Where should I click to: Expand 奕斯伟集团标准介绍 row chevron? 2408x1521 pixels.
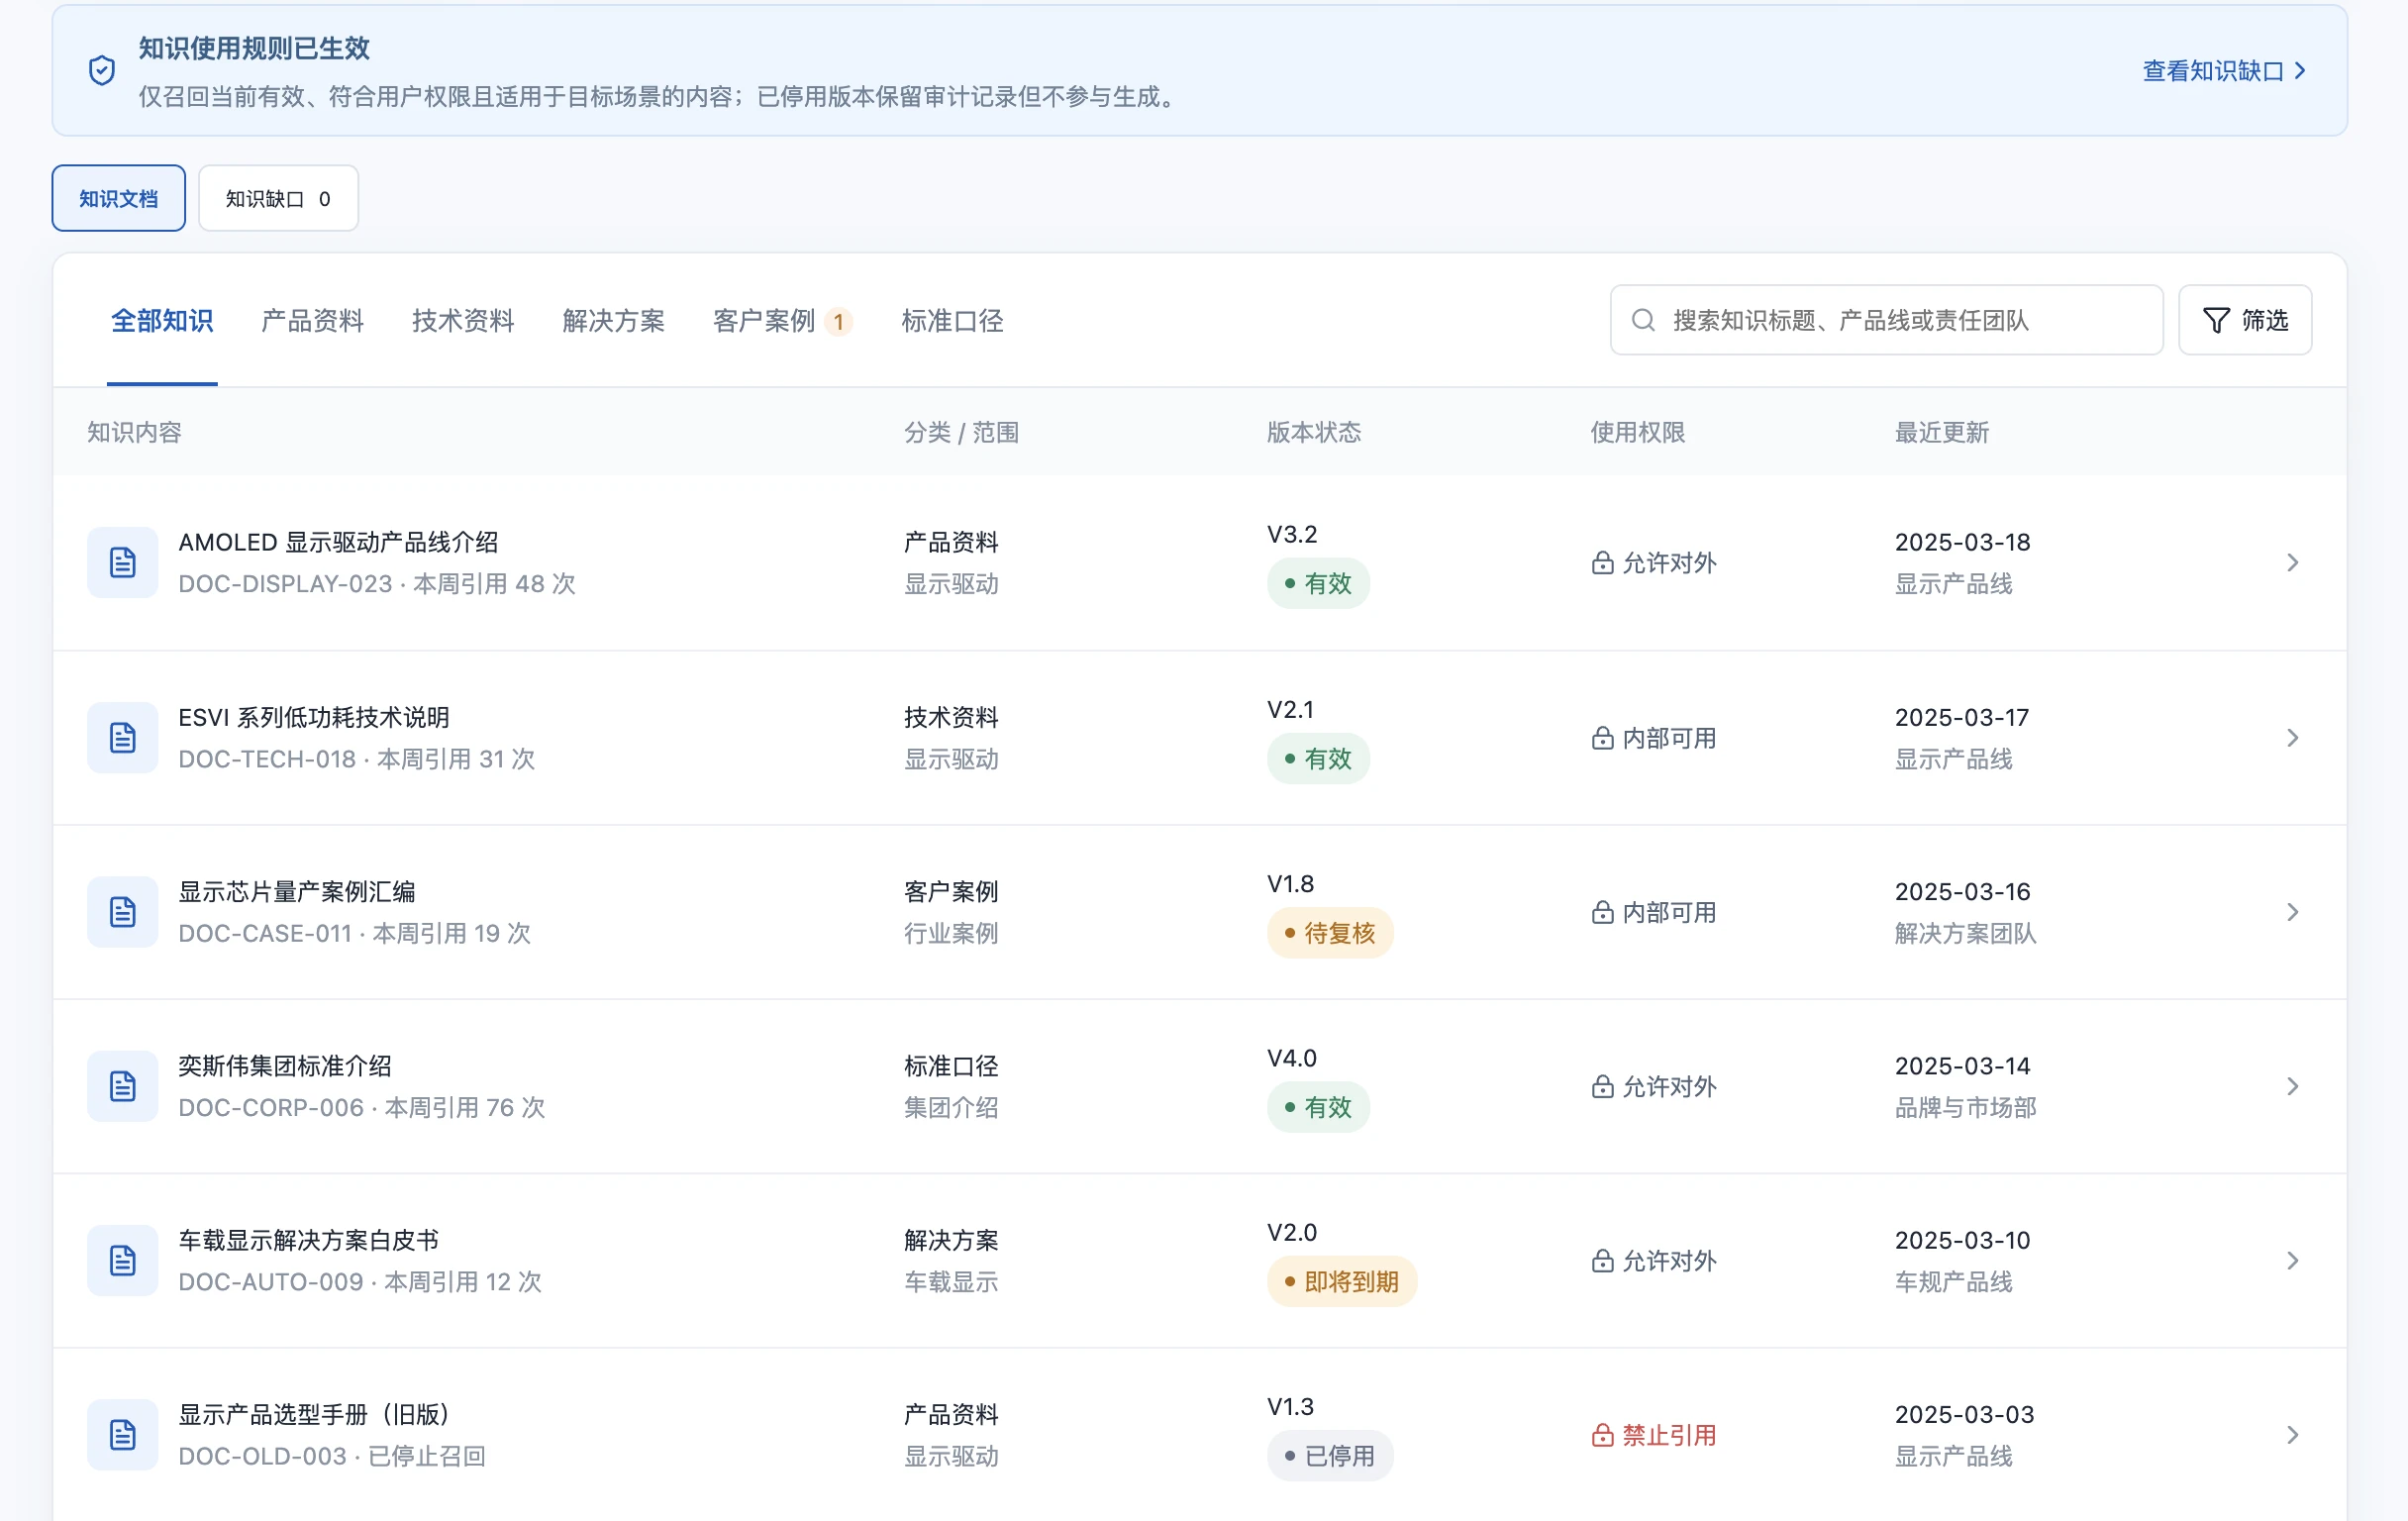[2293, 1086]
